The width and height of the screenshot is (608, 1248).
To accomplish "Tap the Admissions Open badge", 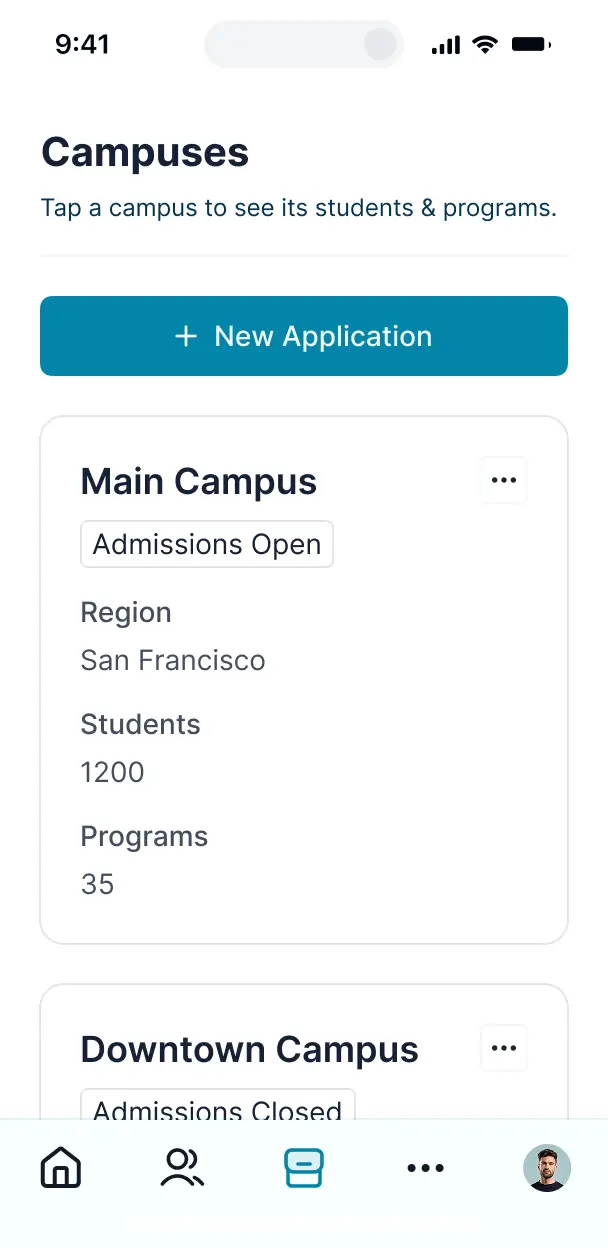I will (x=207, y=545).
